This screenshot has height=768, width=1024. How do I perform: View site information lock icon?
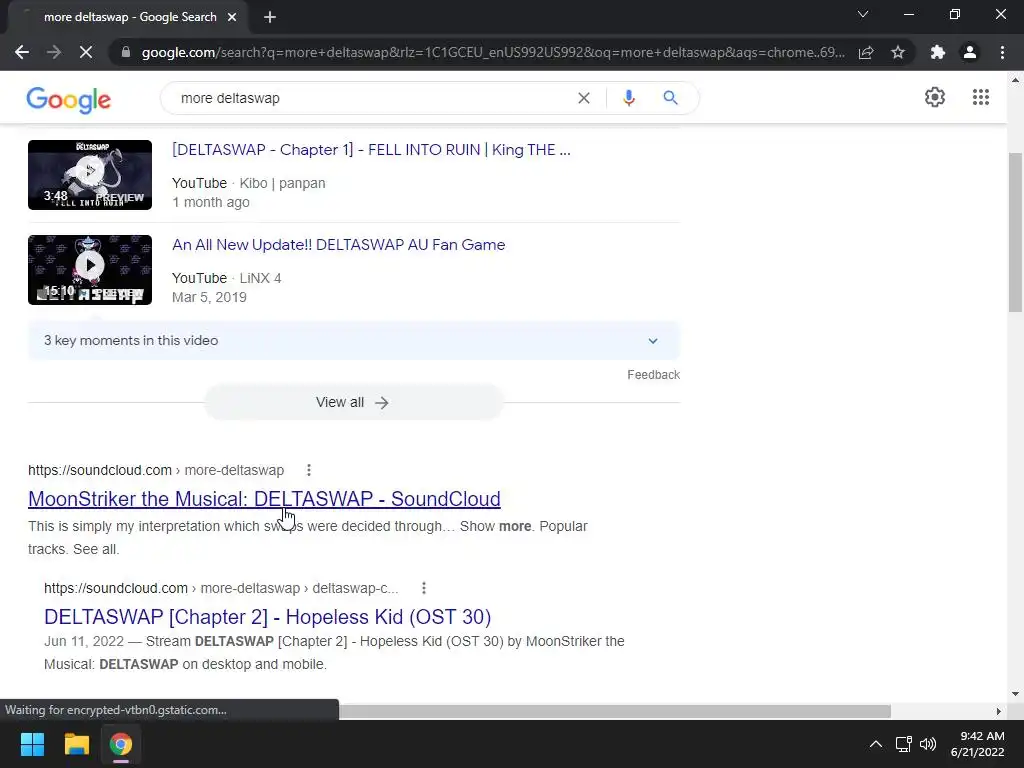pyautogui.click(x=126, y=52)
